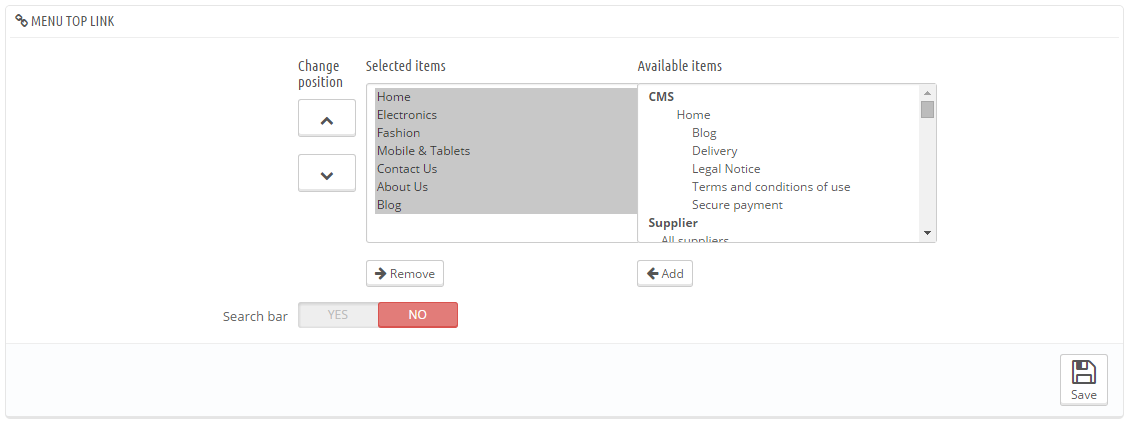Set Search bar to YES
Image resolution: width=1130 pixels, height=421 pixels.
[x=338, y=315]
